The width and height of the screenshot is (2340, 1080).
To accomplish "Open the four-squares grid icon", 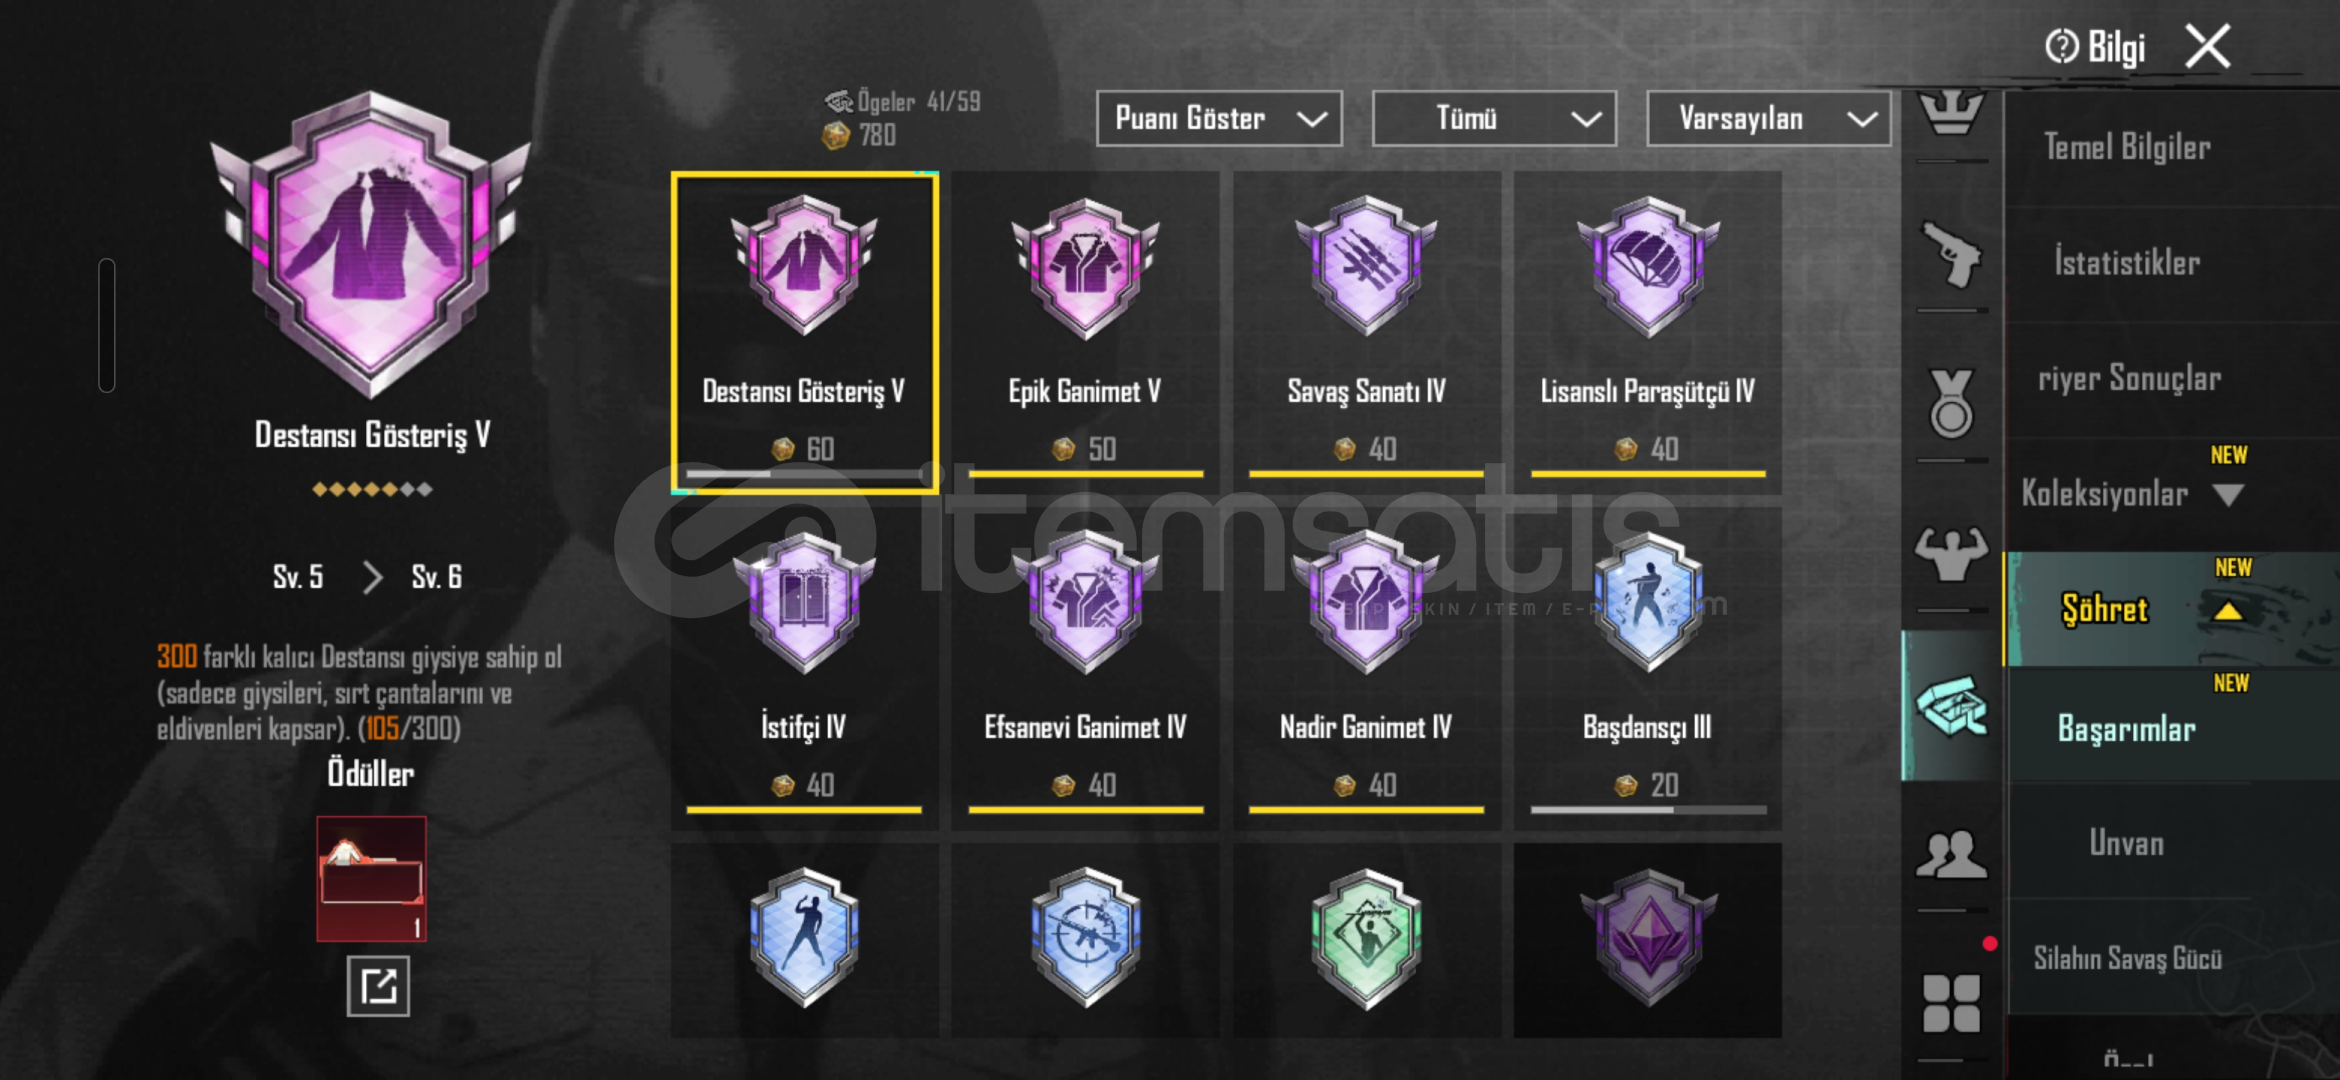I will [1950, 1003].
